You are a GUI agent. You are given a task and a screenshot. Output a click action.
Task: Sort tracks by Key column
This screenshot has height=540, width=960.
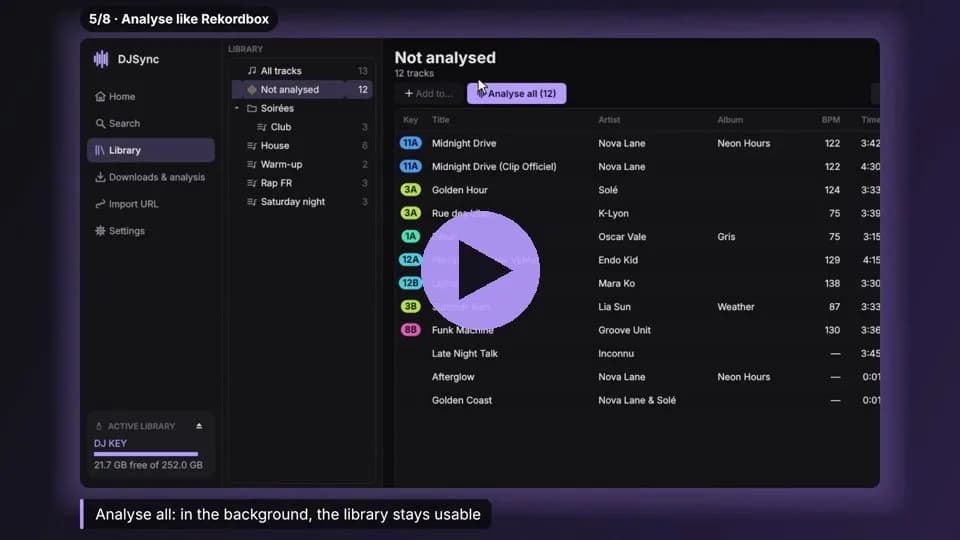pyautogui.click(x=410, y=120)
